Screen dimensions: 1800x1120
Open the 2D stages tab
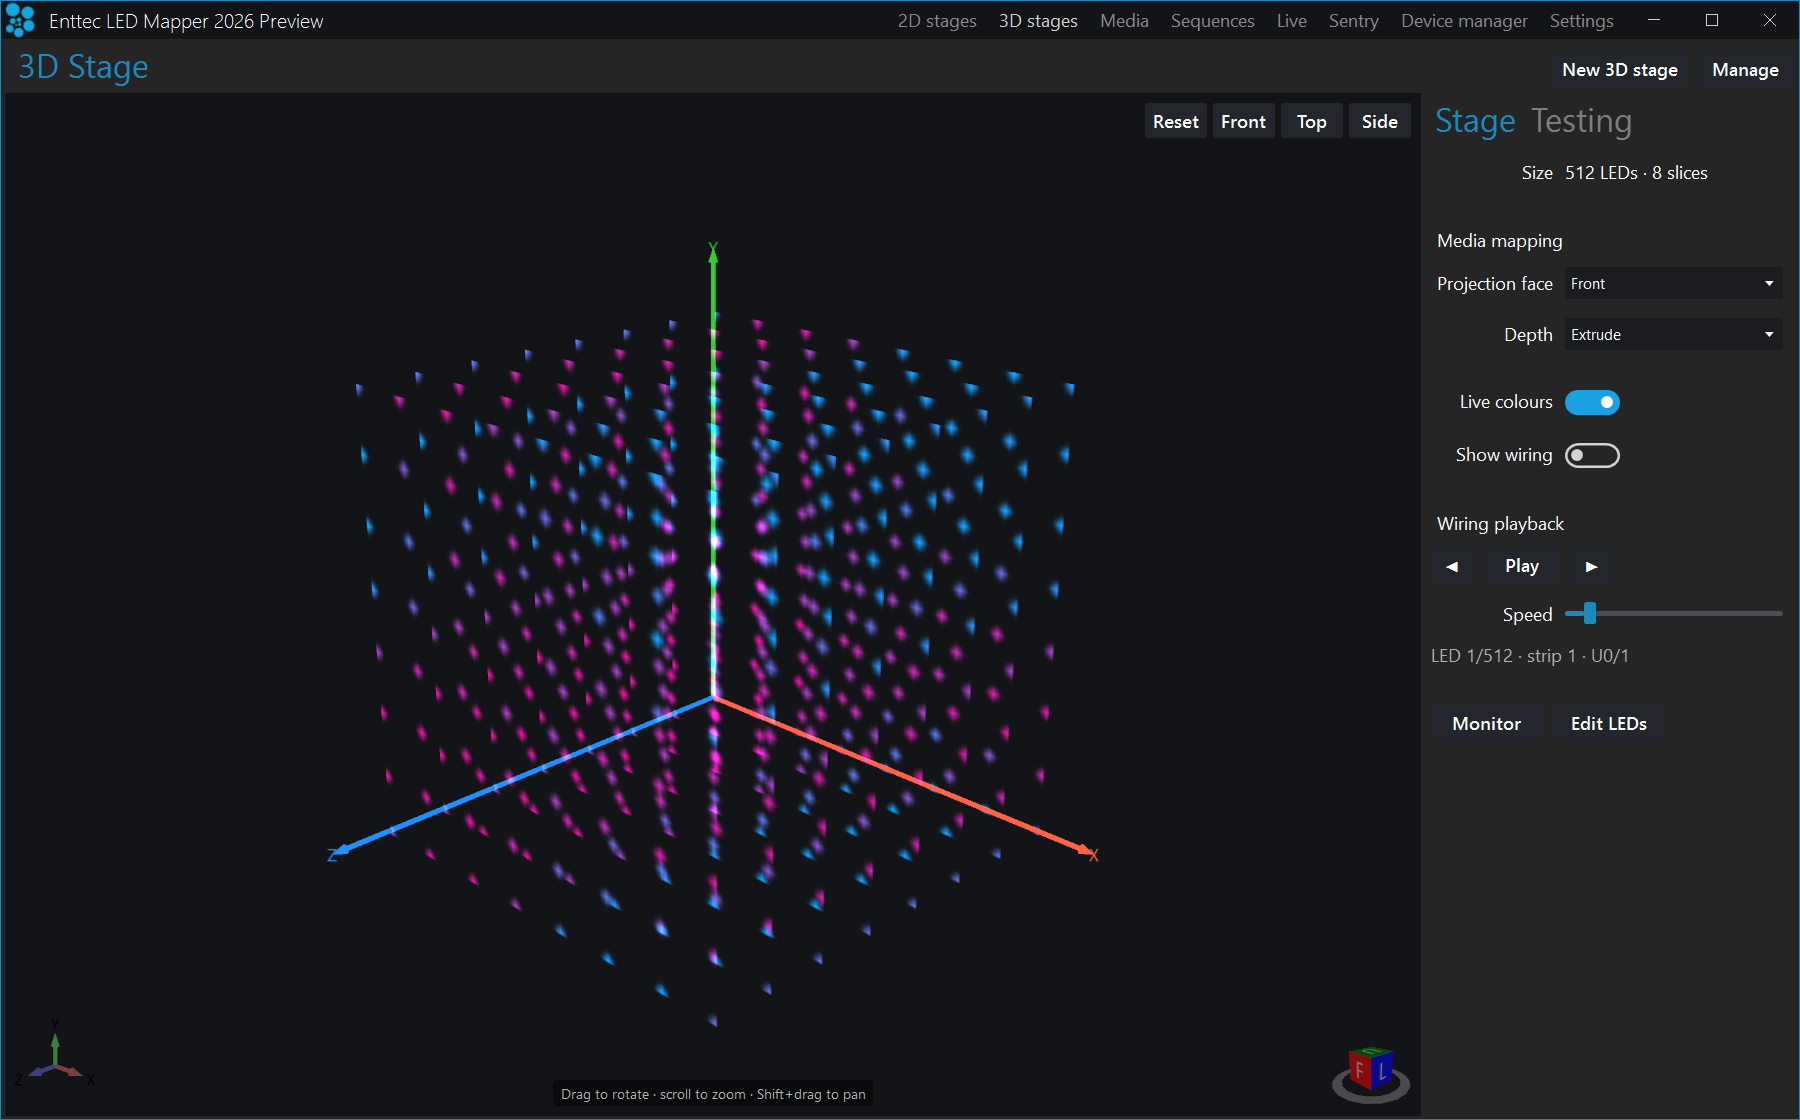click(937, 21)
